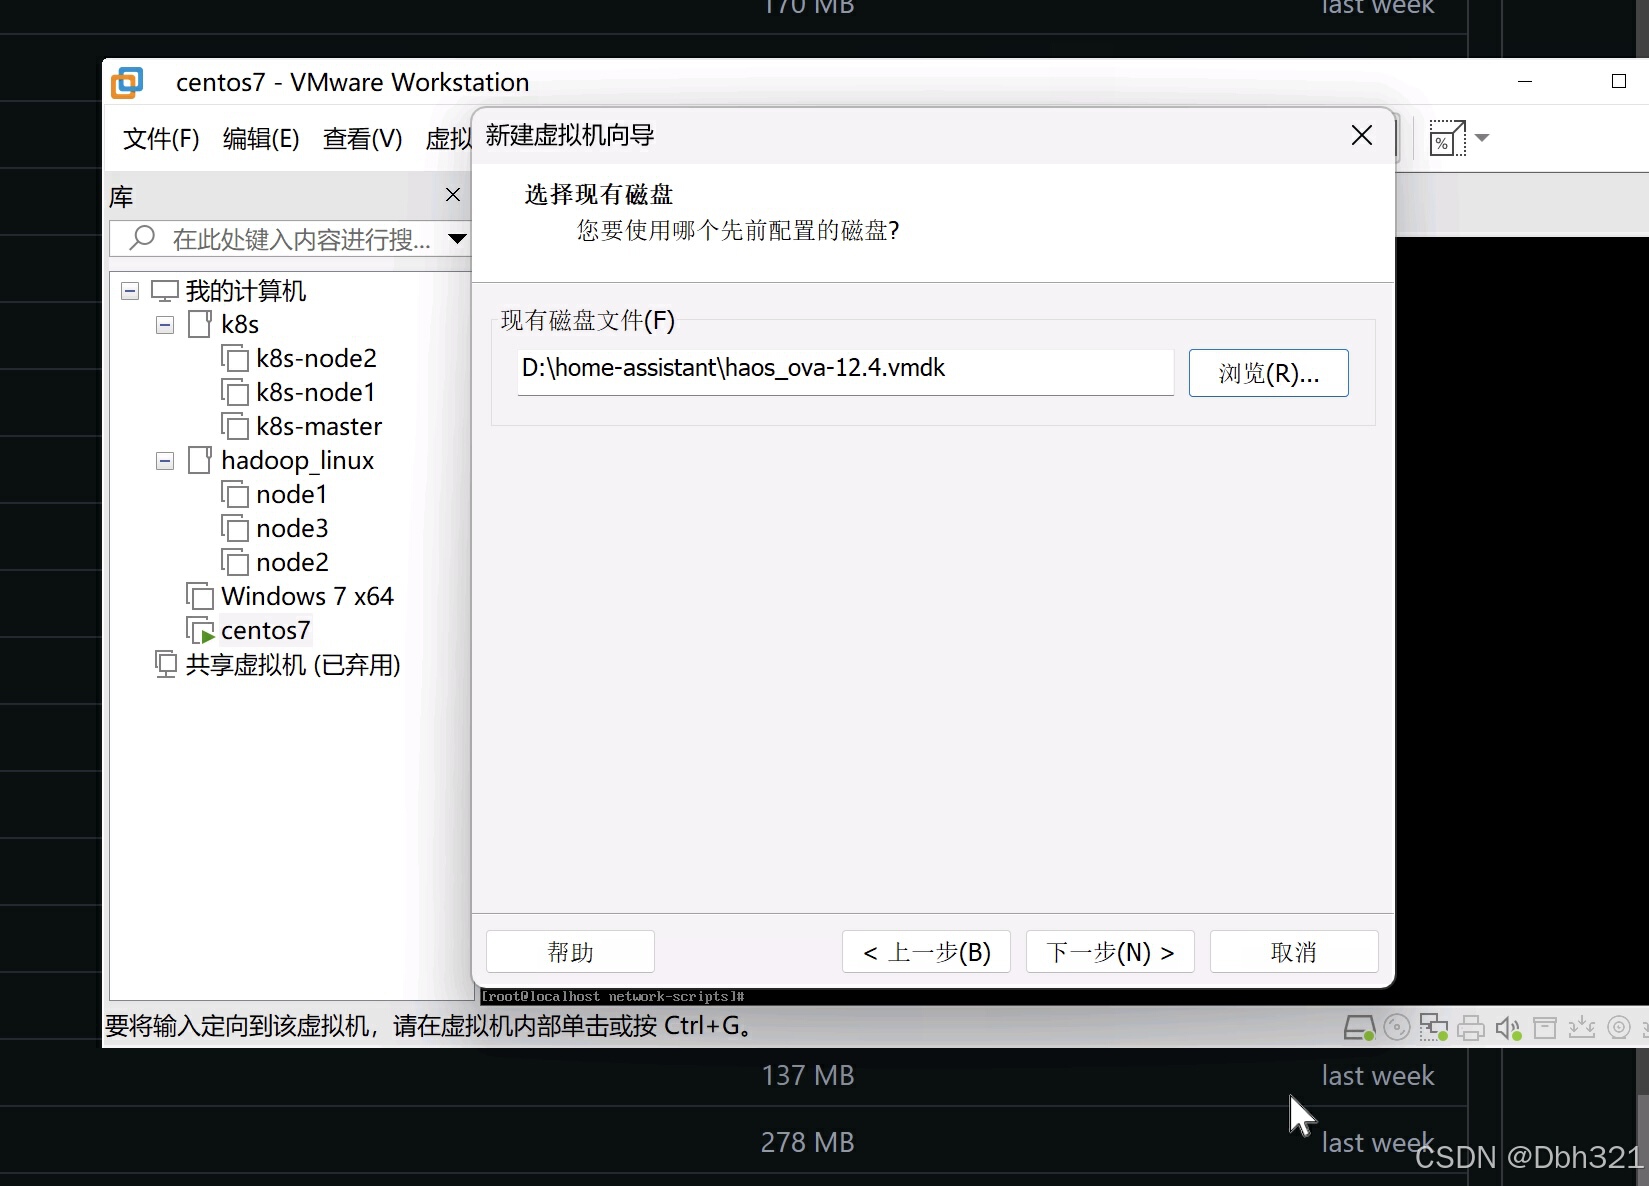This screenshot has height=1186, width=1649.
Task: Click the library search input box
Action: pos(289,239)
